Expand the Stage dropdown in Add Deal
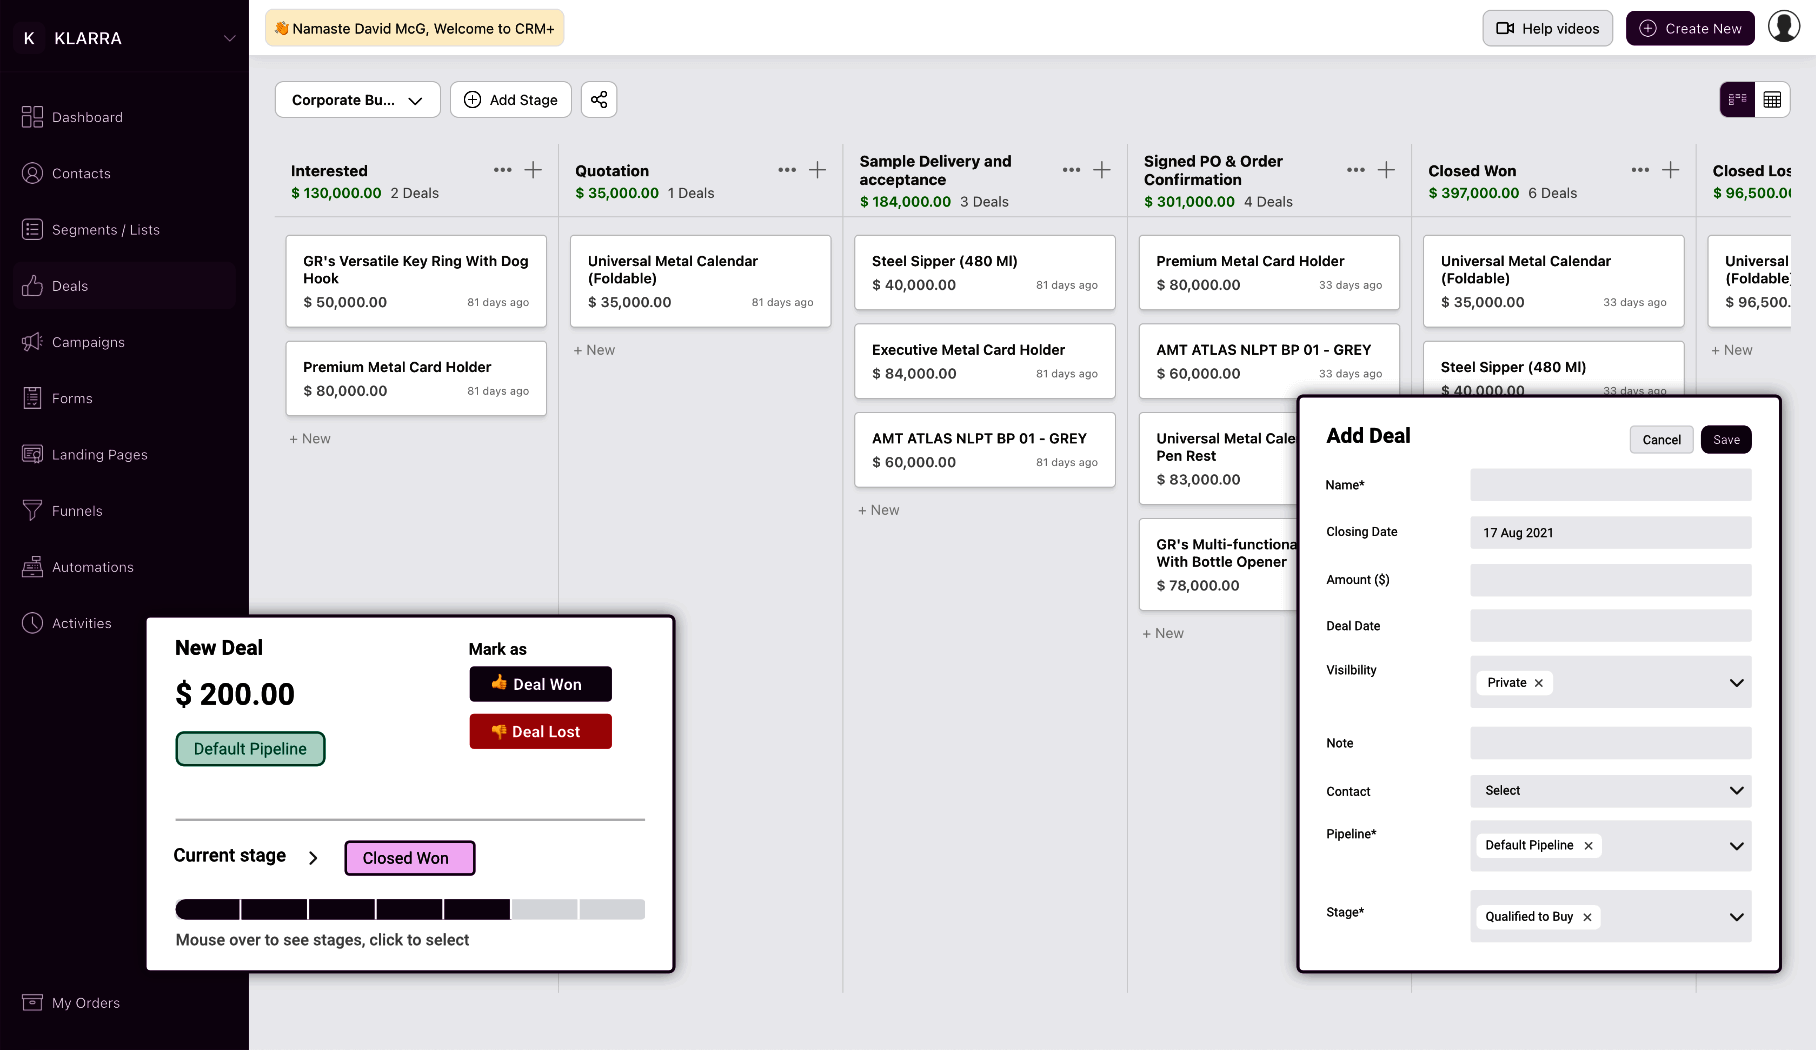 pos(1736,917)
